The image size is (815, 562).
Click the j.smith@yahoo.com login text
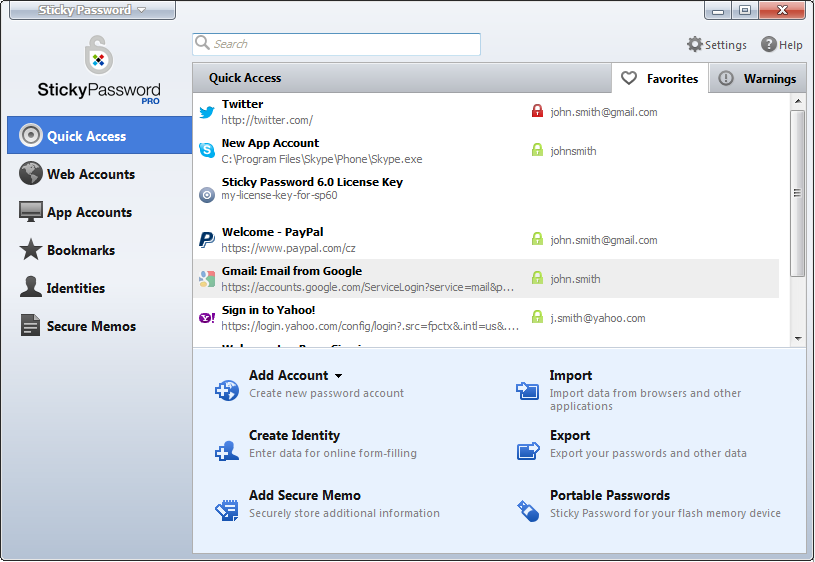[x=598, y=318]
